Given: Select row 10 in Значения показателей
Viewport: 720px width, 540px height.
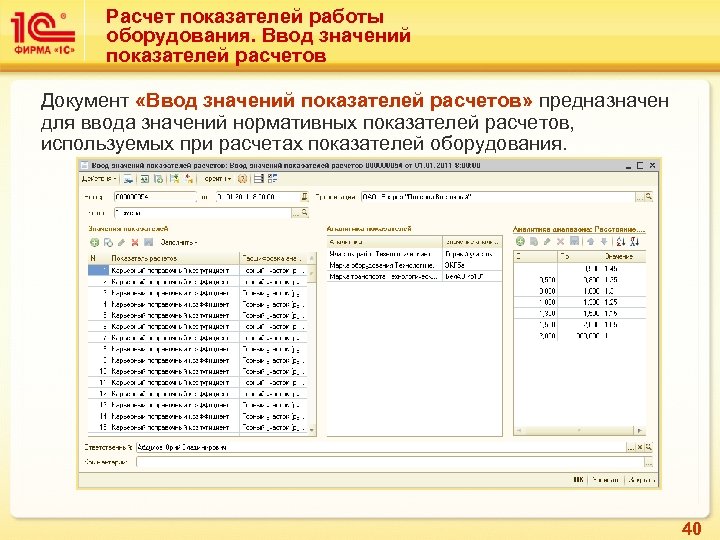Looking at the screenshot, I should (197, 371).
